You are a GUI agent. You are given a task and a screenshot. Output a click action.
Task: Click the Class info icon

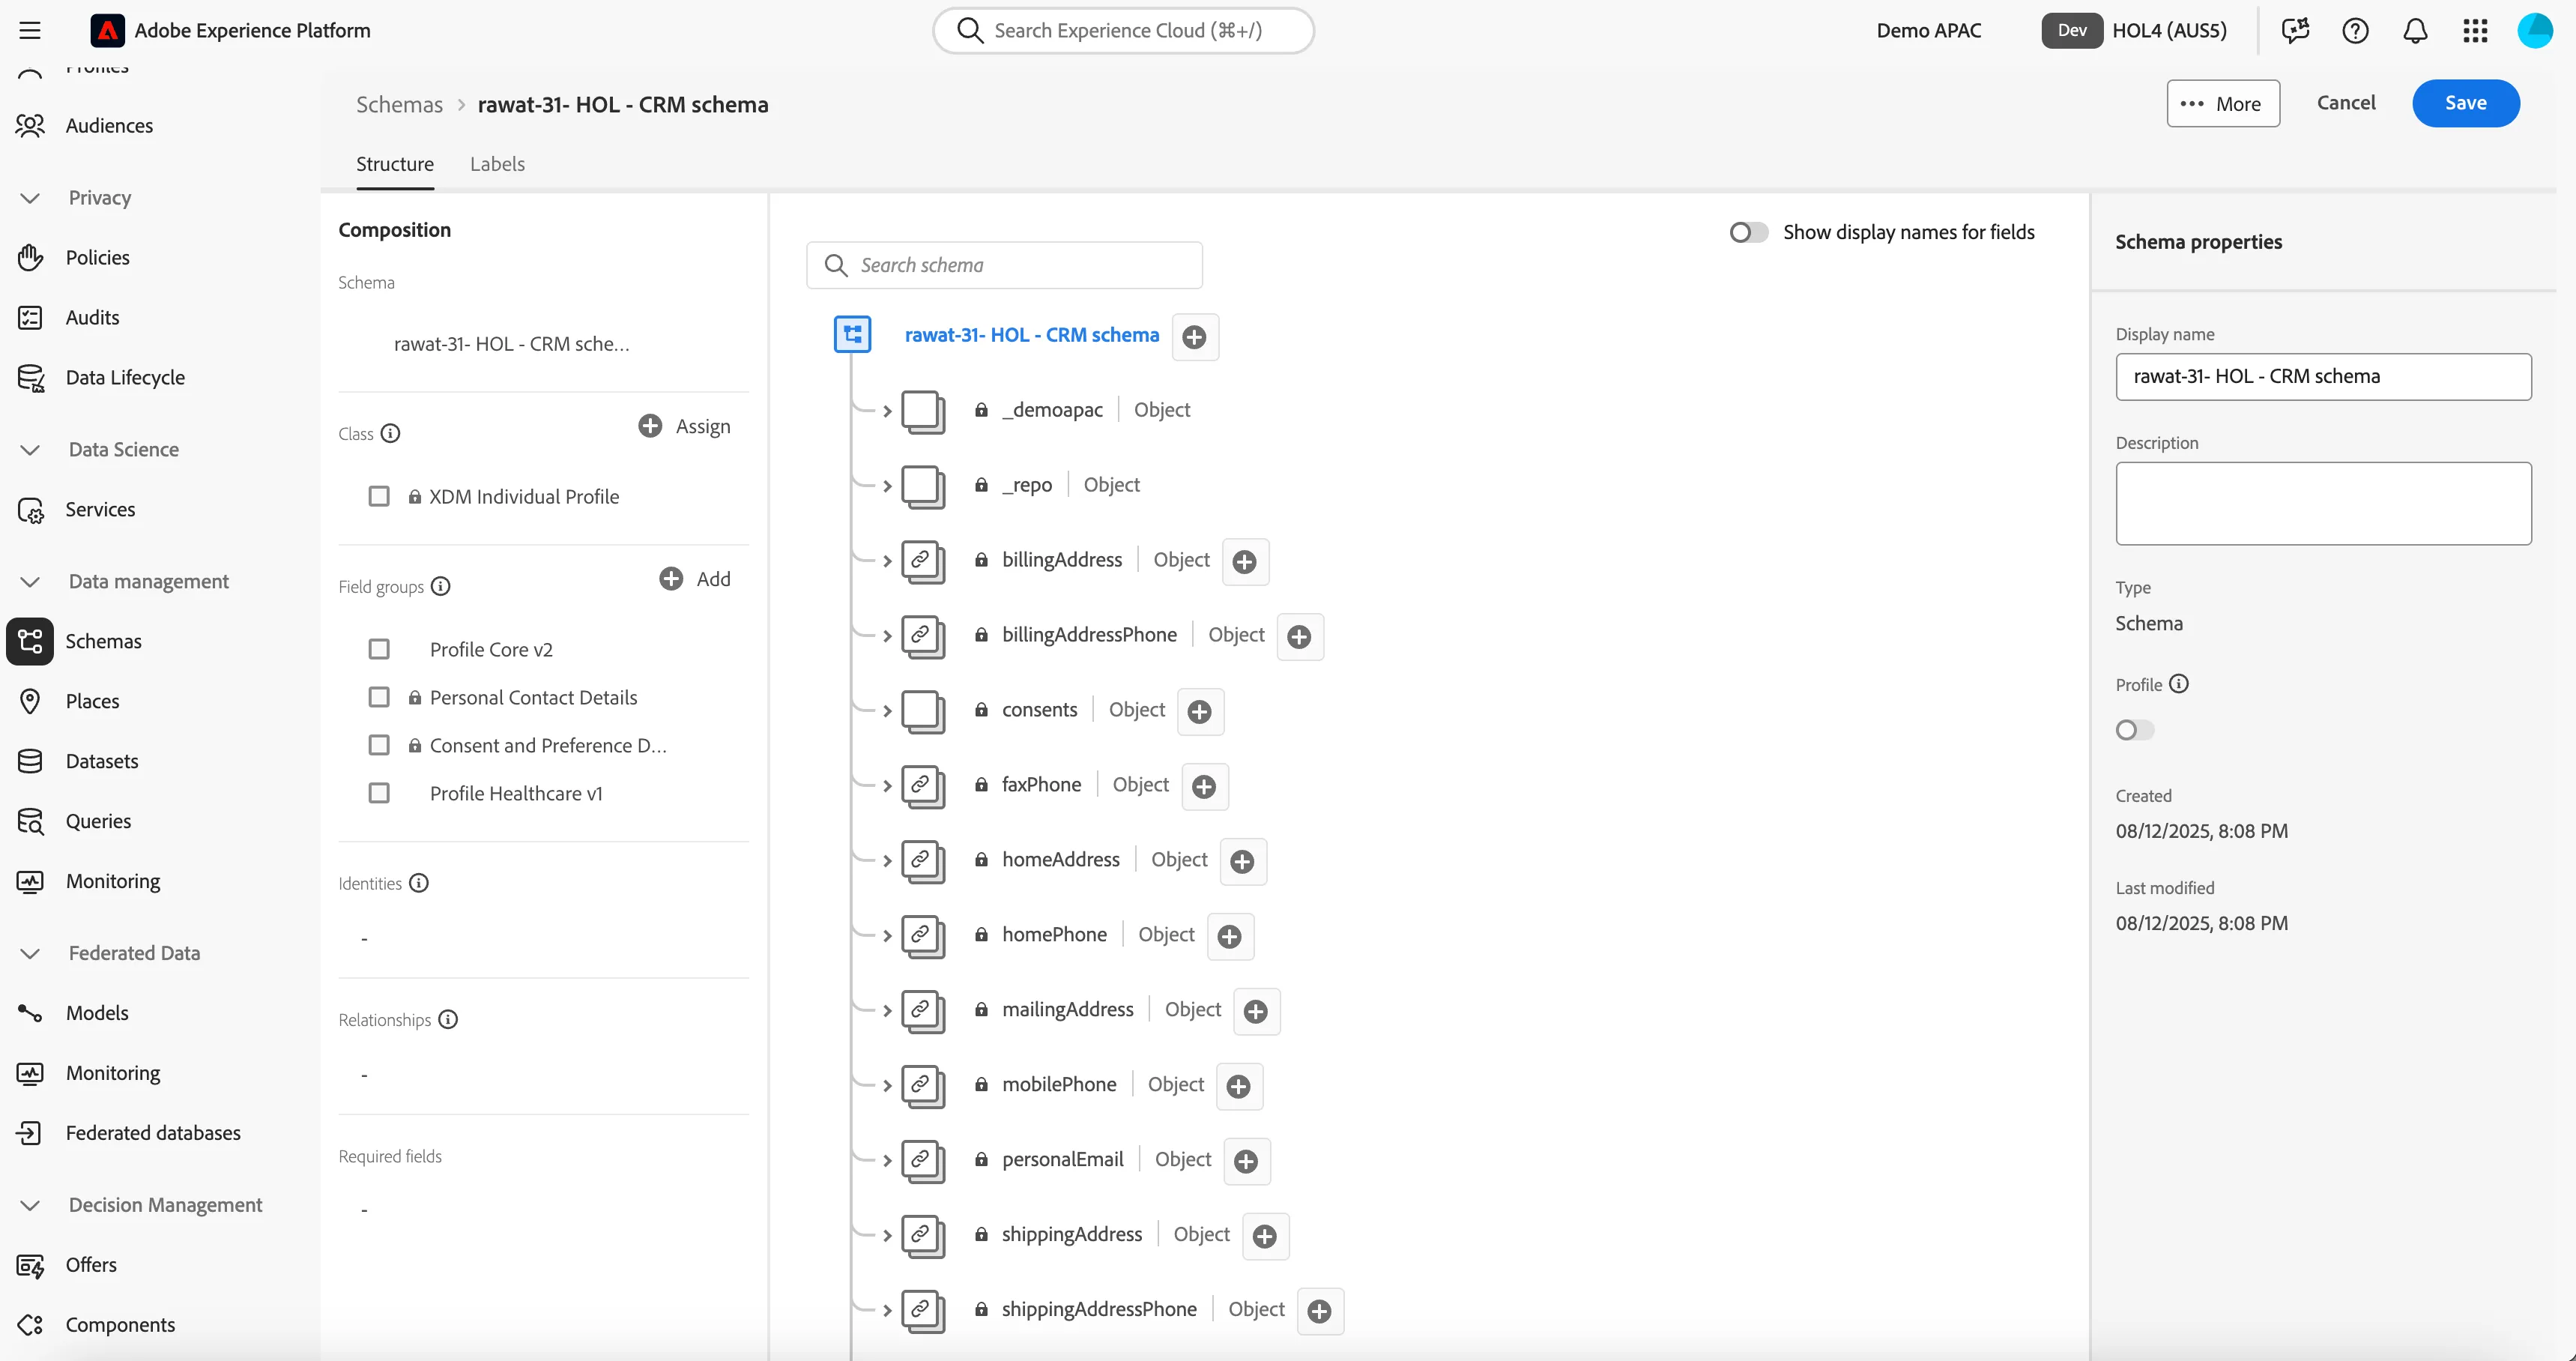(391, 433)
